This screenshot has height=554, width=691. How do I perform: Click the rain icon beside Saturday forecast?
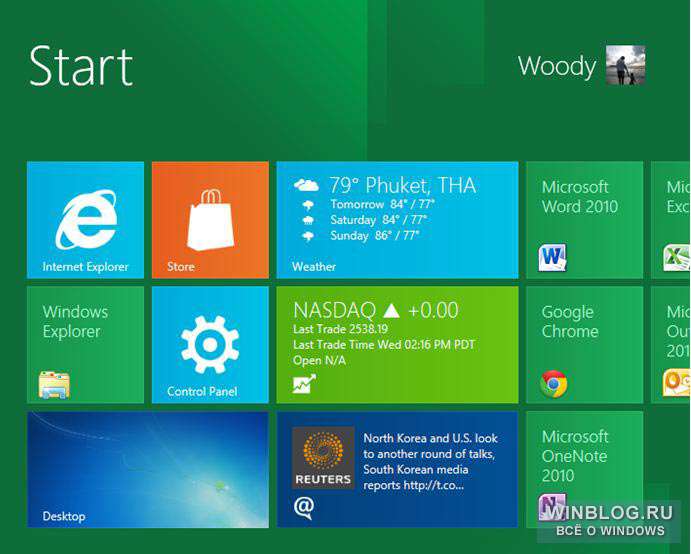click(x=308, y=220)
